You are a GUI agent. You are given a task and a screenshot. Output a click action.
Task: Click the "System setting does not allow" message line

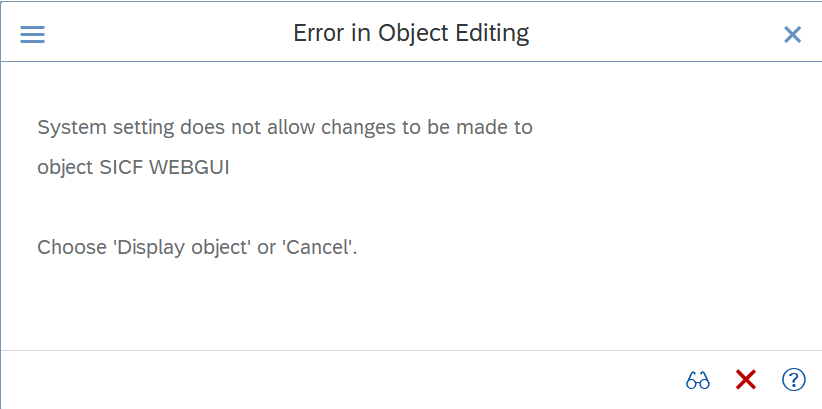pyautogui.click(x=285, y=127)
